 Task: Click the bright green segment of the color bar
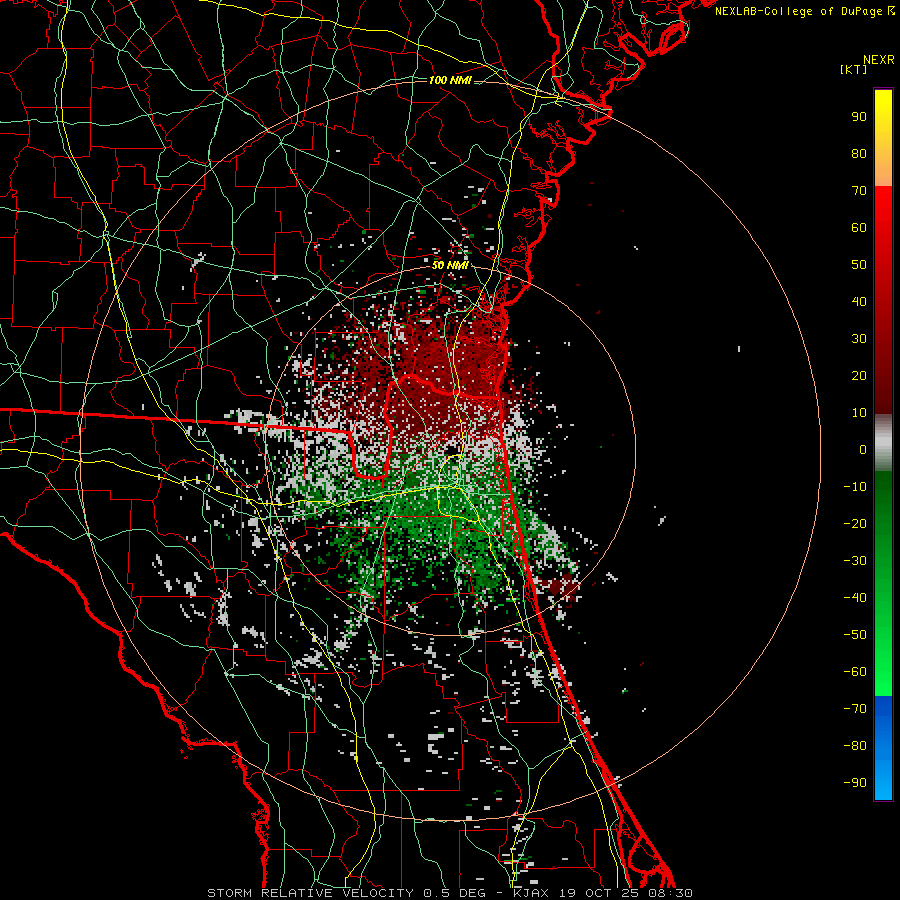(x=883, y=584)
